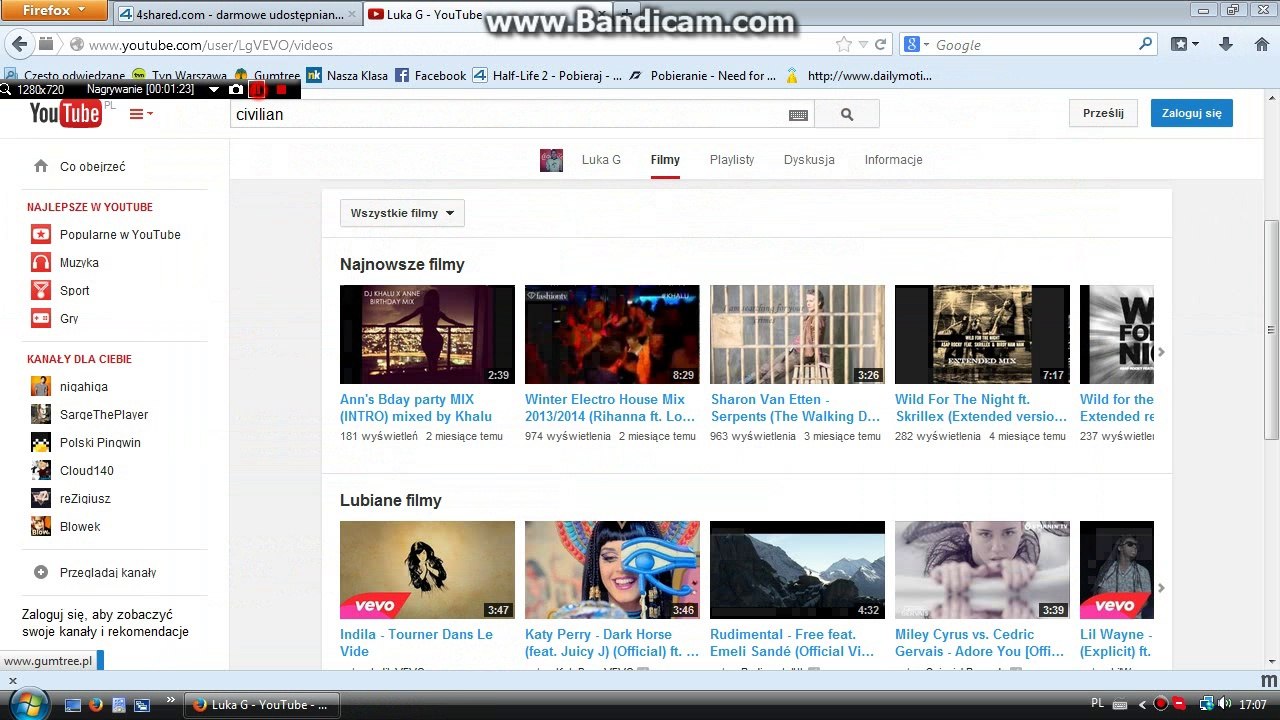This screenshot has width=1280, height=720.
Task: Bookmark this page with the star icon
Action: tap(844, 44)
